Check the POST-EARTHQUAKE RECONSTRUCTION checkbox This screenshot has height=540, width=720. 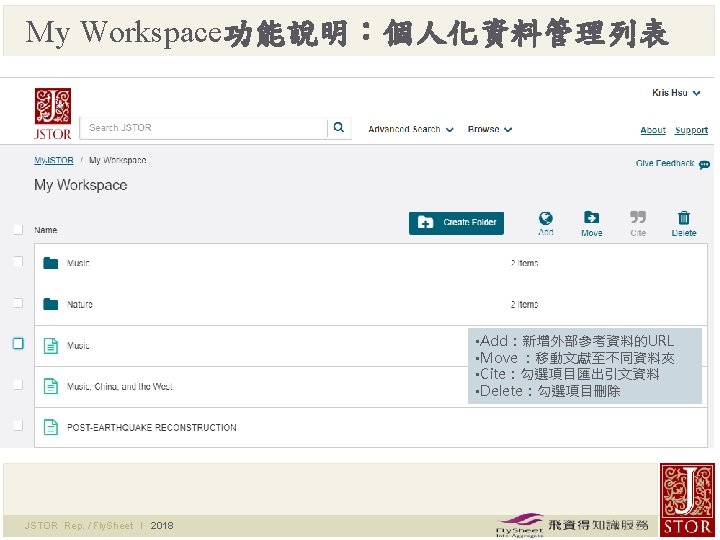click(x=18, y=426)
